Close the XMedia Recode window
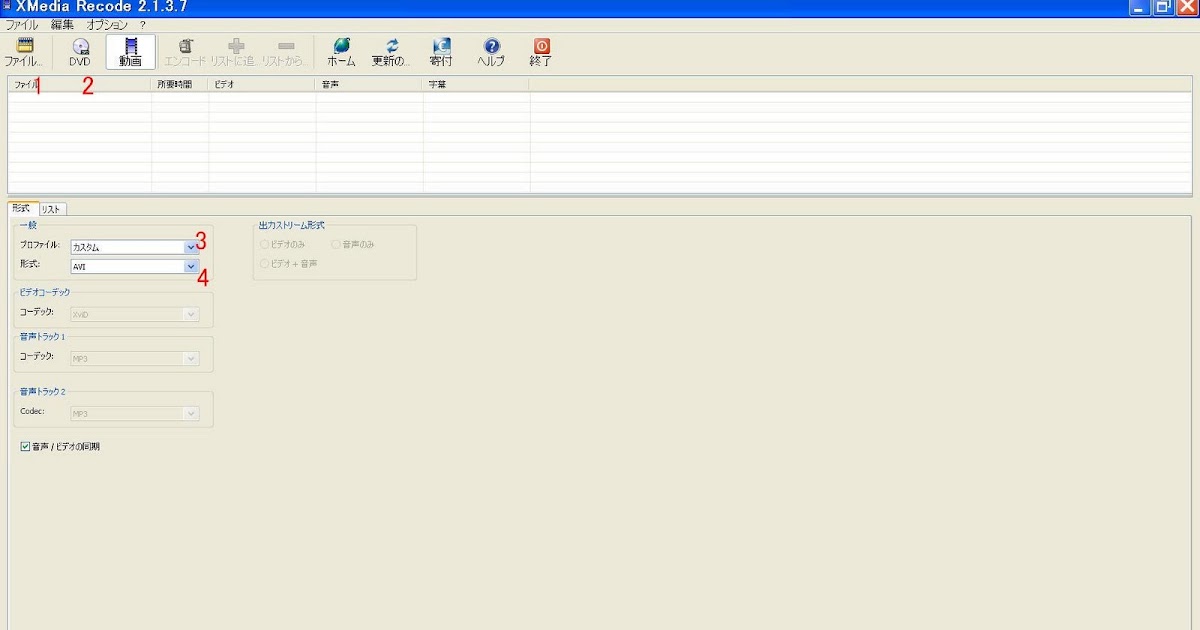The width and height of the screenshot is (1200, 630). [1186, 7]
